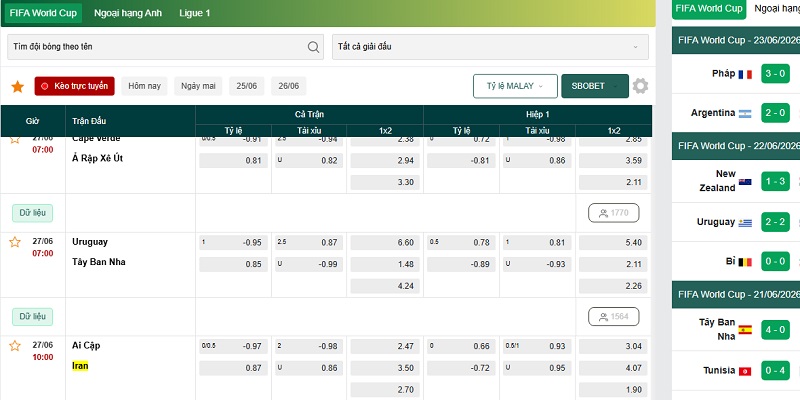Open the Tây Ban Nha 4 - 0 score
The height and width of the screenshot is (400, 800).
click(776, 330)
